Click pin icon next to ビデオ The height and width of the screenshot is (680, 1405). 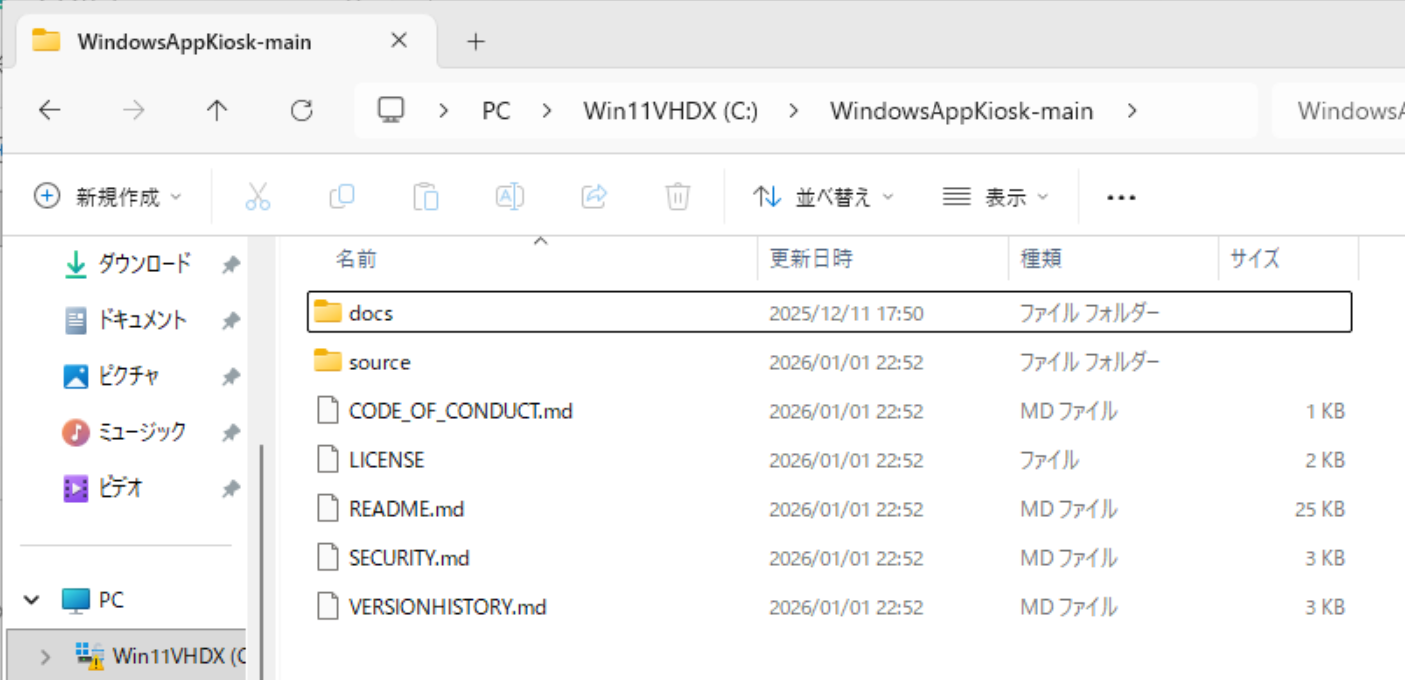click(231, 489)
